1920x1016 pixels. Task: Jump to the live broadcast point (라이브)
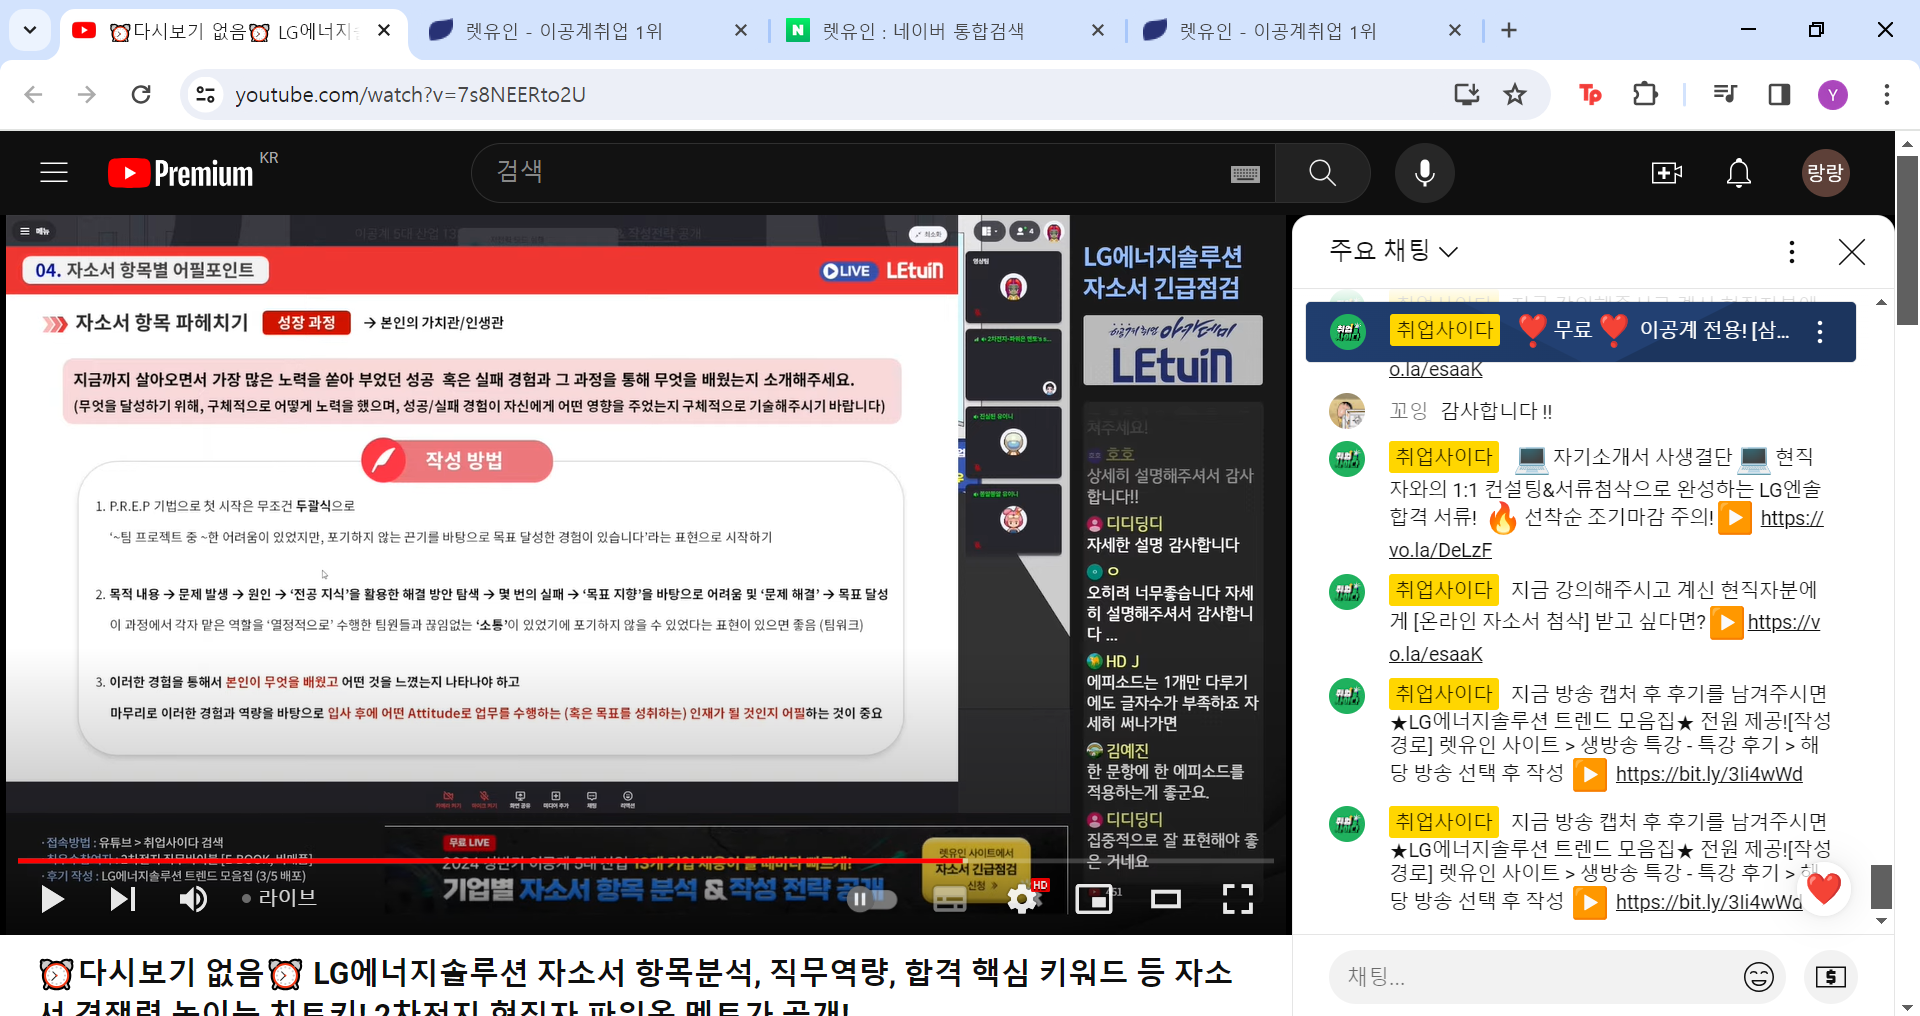pyautogui.click(x=280, y=898)
